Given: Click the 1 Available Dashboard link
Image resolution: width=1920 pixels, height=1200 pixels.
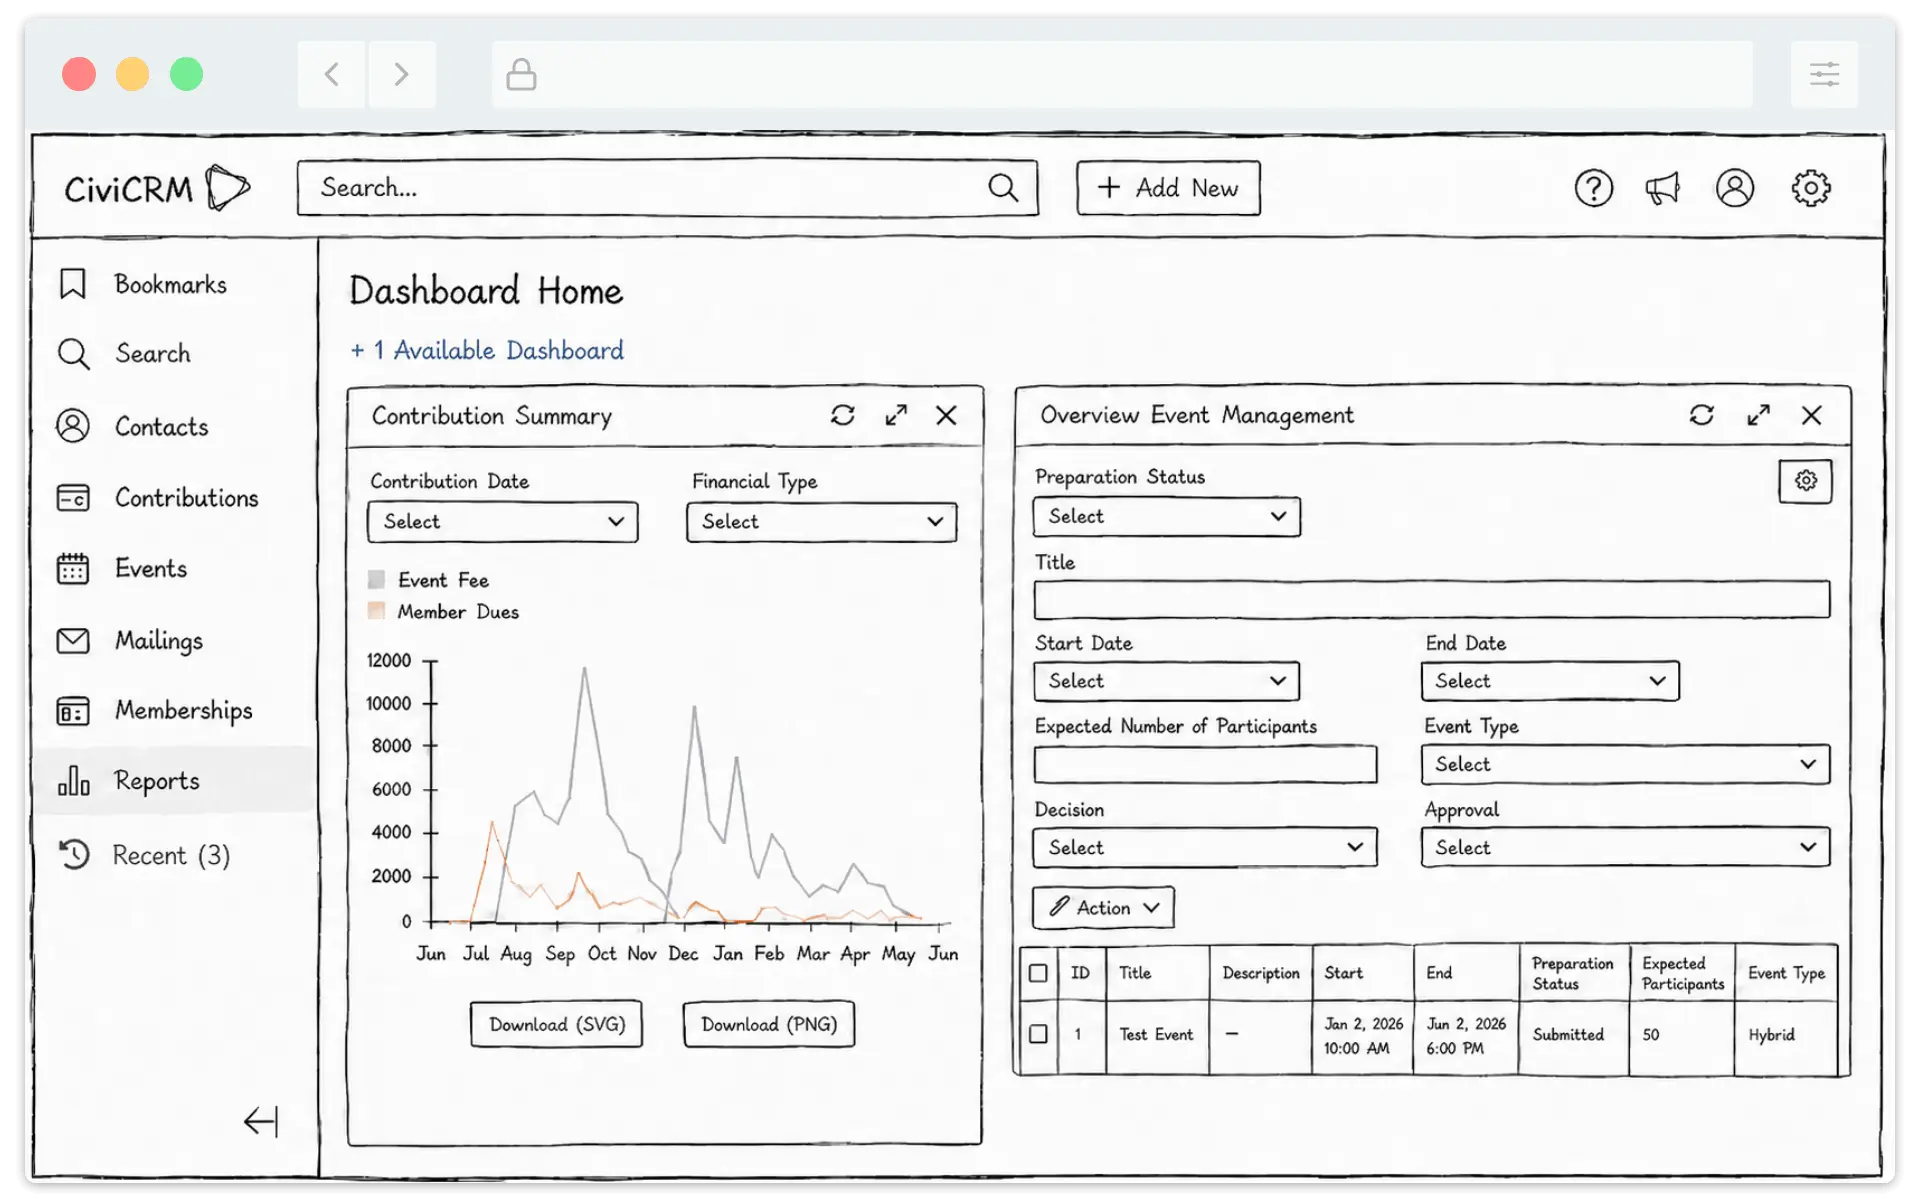Looking at the screenshot, I should (487, 350).
